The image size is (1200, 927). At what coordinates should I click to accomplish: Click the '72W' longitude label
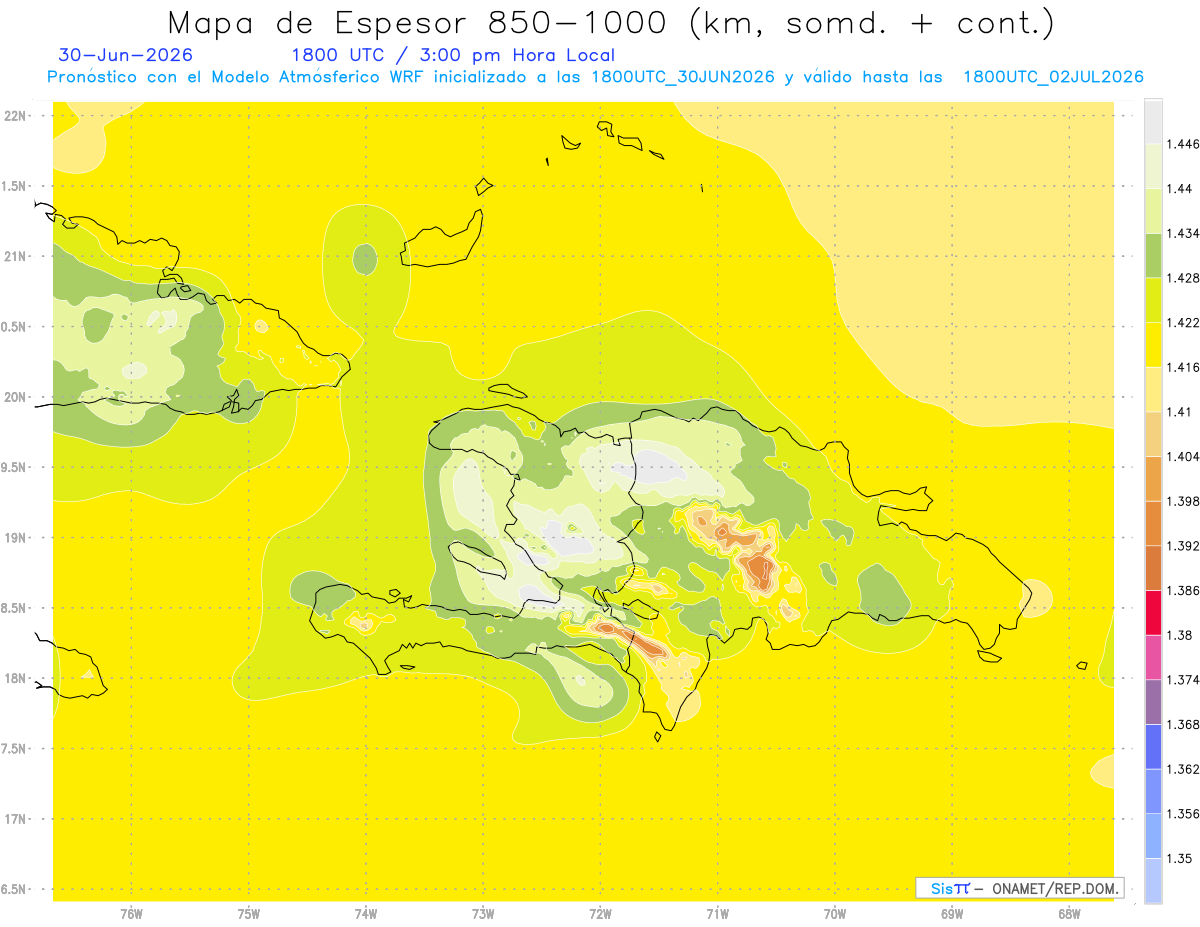pos(600,914)
